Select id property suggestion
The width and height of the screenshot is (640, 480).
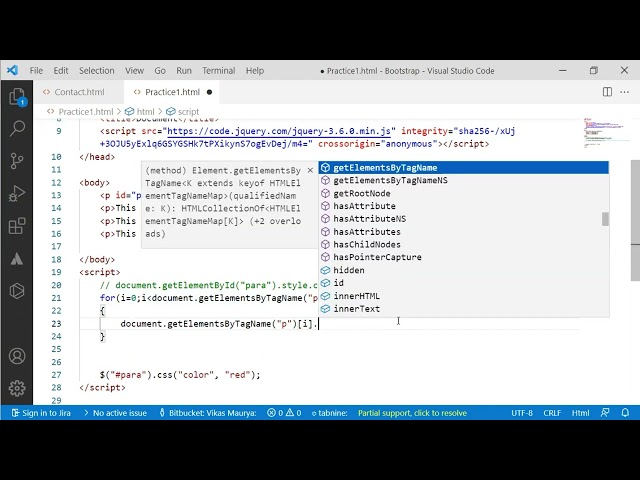coord(464,283)
